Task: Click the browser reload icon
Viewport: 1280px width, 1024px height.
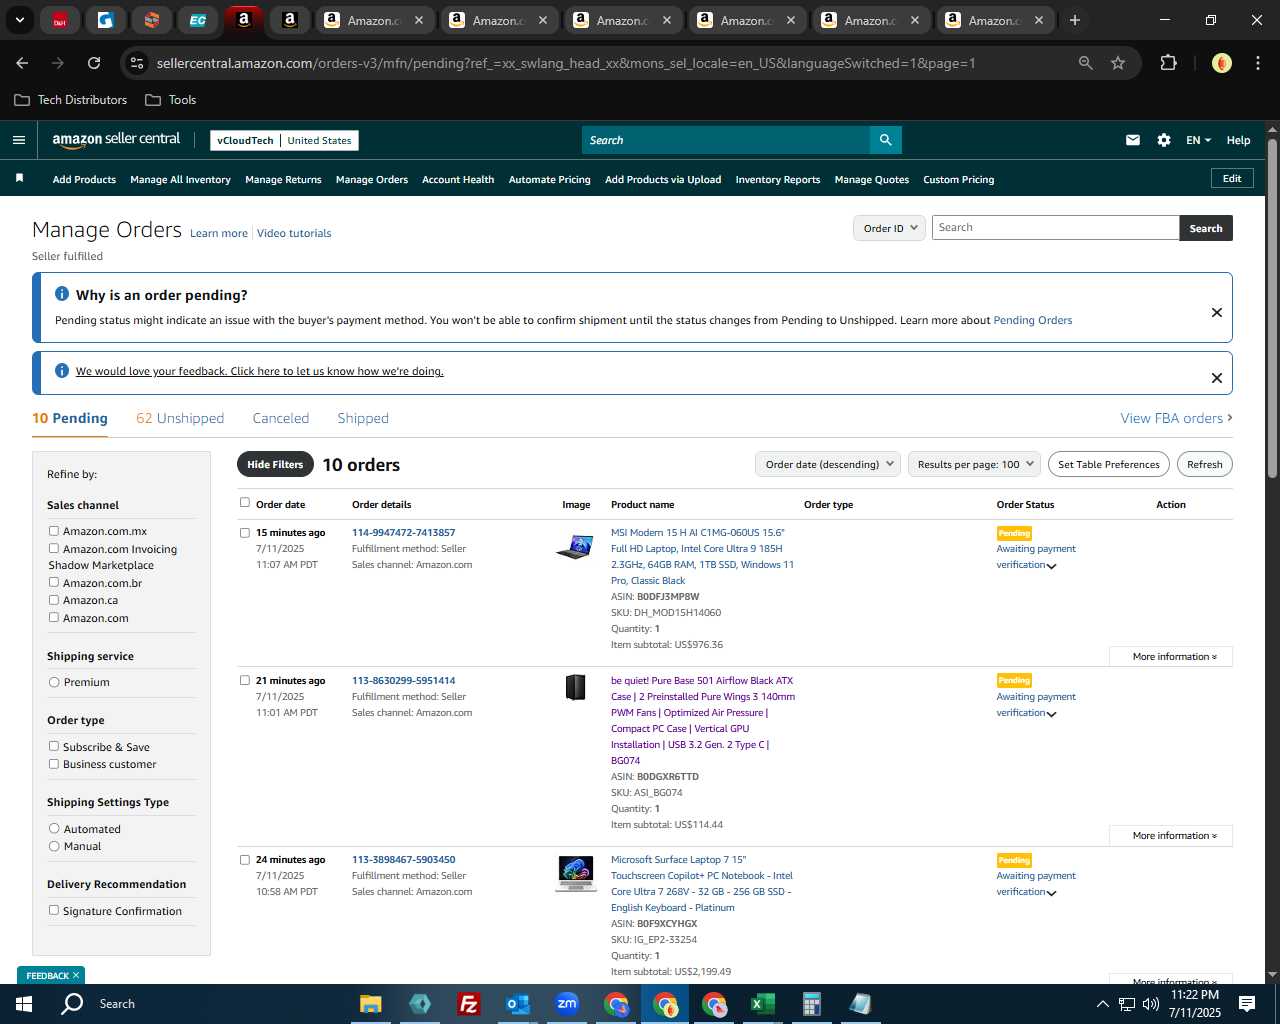Action: pyautogui.click(x=94, y=63)
